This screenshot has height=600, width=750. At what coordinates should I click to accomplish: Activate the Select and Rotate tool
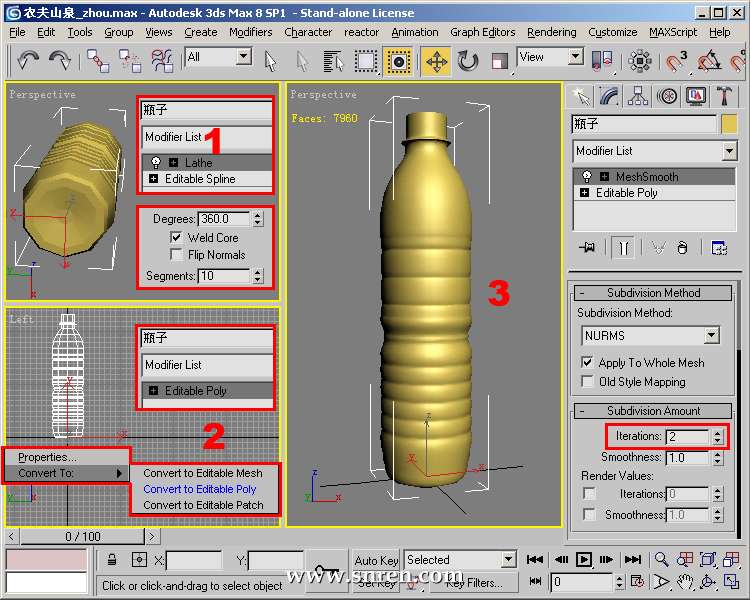(468, 61)
